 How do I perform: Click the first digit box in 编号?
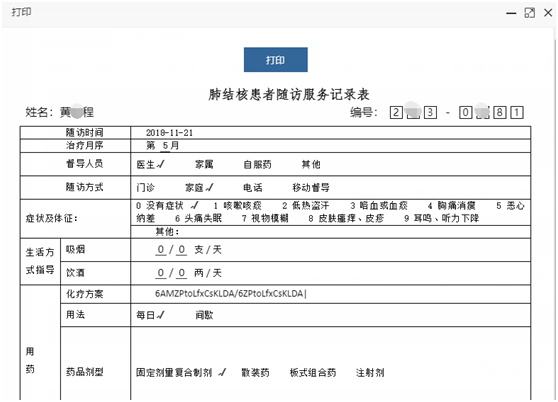(x=396, y=112)
